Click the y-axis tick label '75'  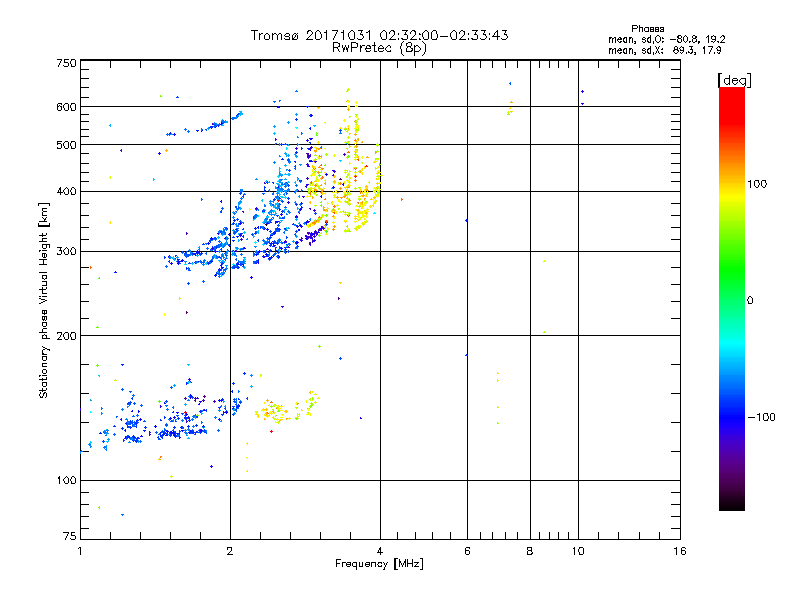(x=70, y=536)
